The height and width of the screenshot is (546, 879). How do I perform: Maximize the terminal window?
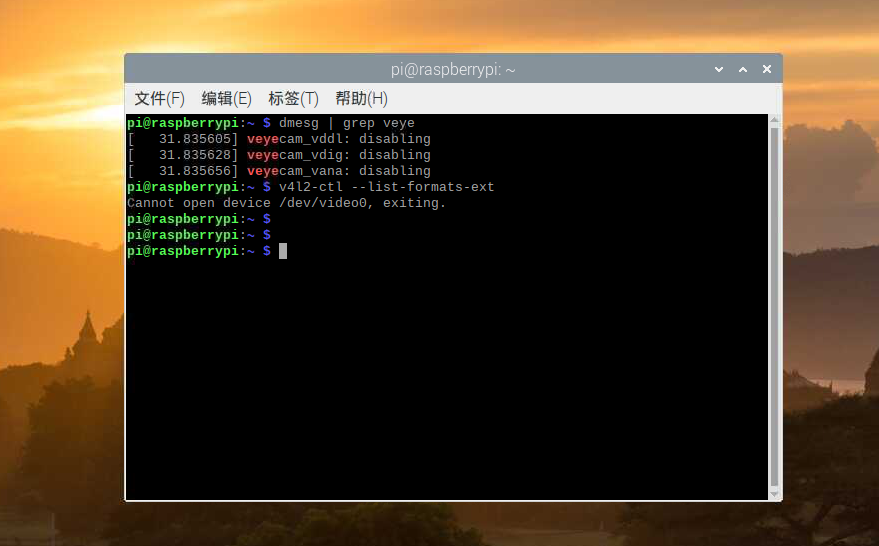[743, 69]
